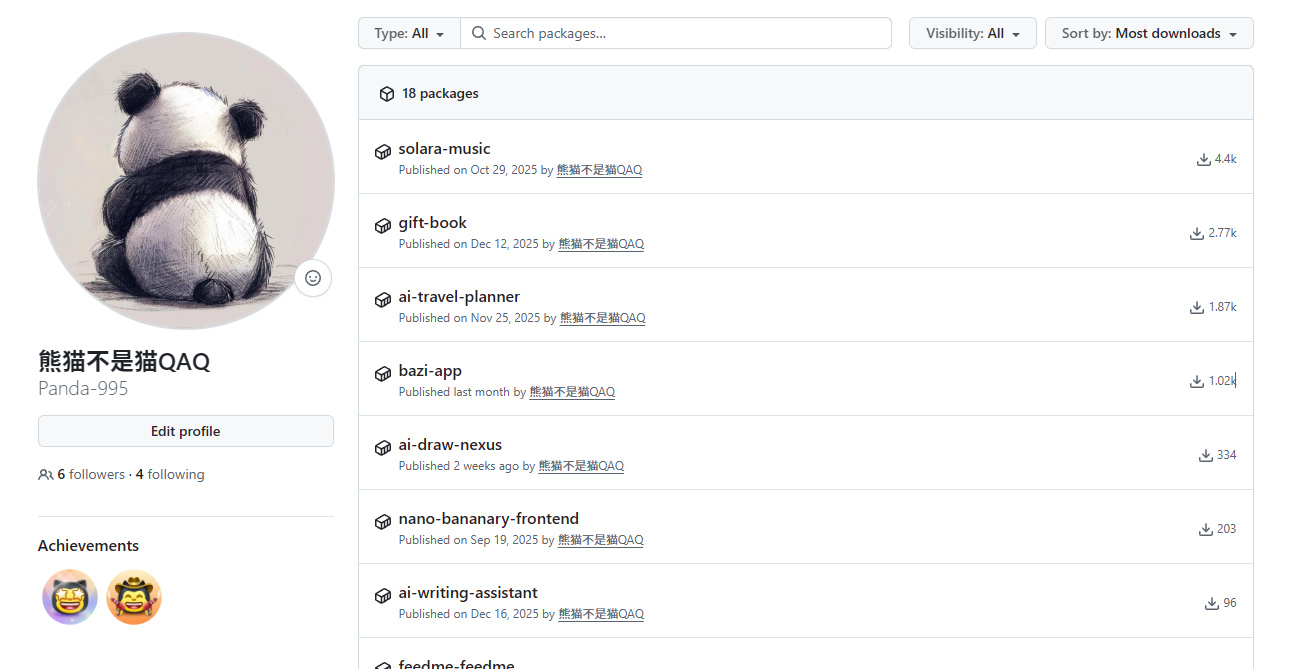Click the 4 following link
This screenshot has height=669, width=1298.
(170, 475)
